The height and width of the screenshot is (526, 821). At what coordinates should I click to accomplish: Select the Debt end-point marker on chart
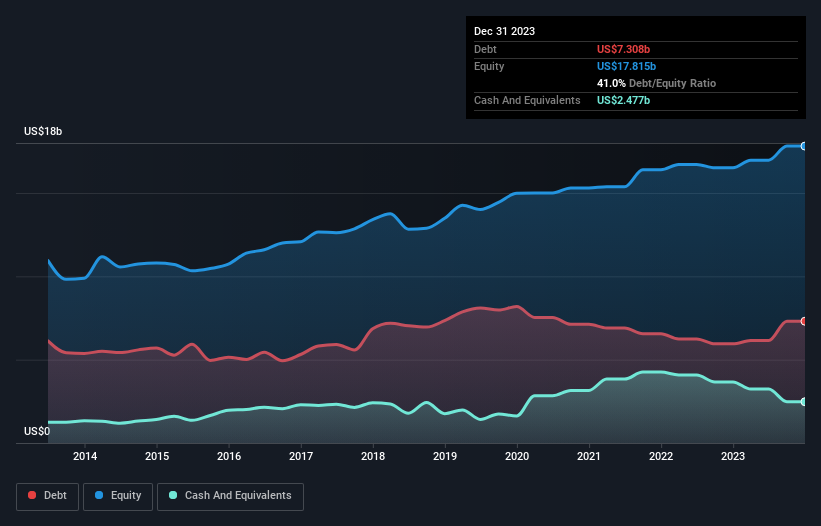(804, 321)
